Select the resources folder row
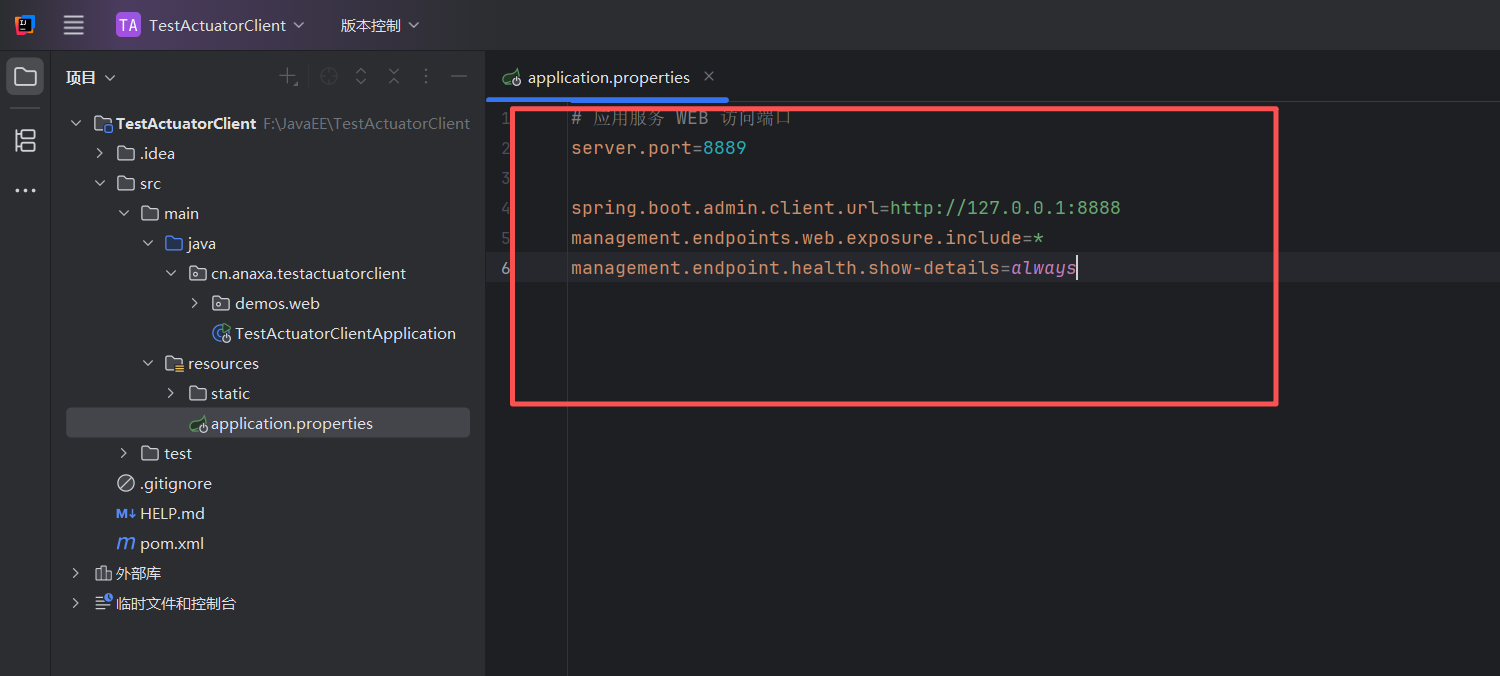 click(x=268, y=363)
